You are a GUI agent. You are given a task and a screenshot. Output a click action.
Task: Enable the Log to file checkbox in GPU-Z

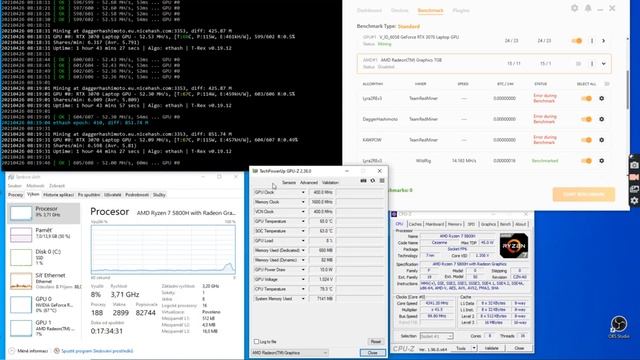(x=256, y=342)
